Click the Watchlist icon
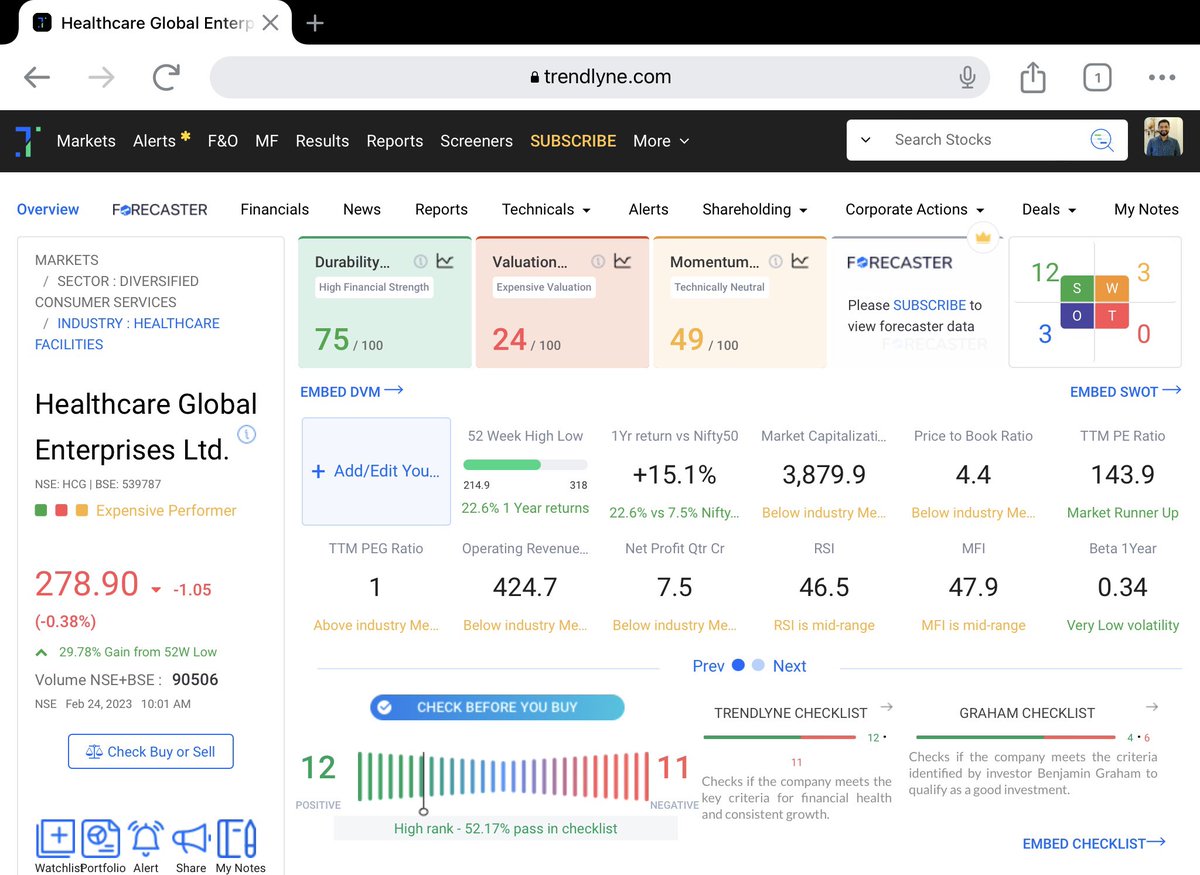The height and width of the screenshot is (875, 1200). click(x=55, y=838)
